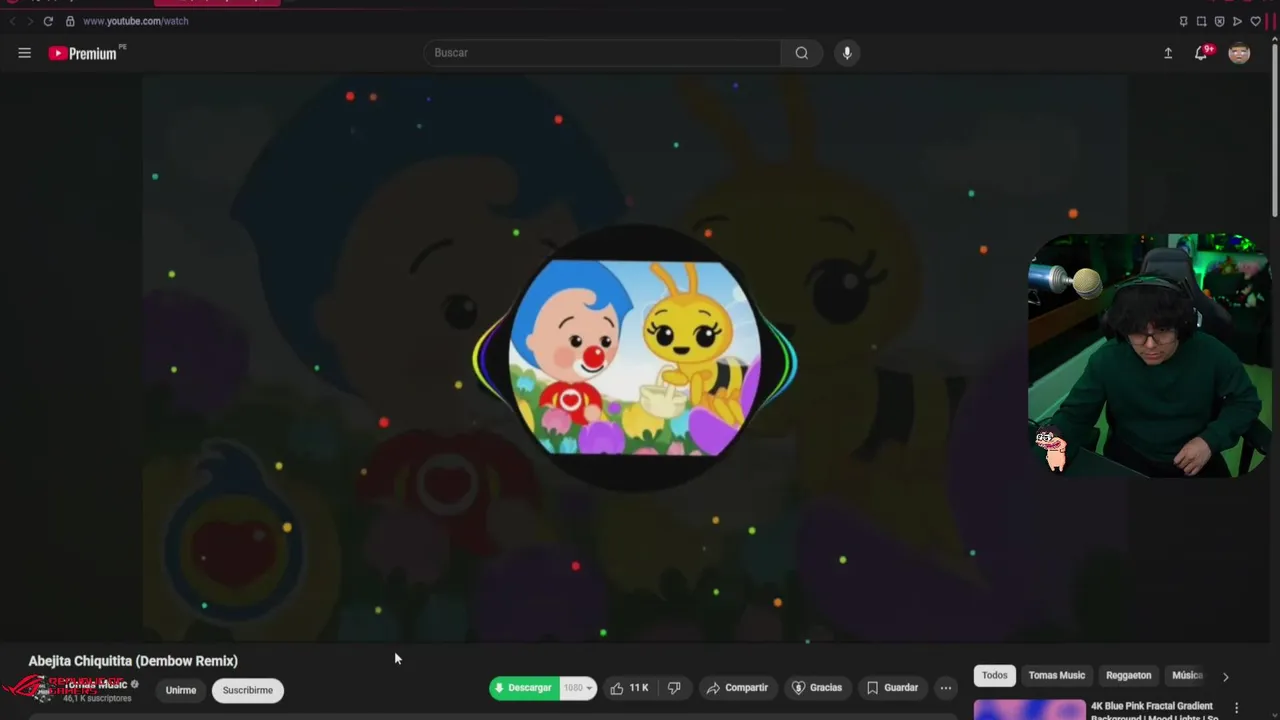The height and width of the screenshot is (720, 1280).
Task: Open the YouTube hamburger guide menu
Action: pos(24,53)
